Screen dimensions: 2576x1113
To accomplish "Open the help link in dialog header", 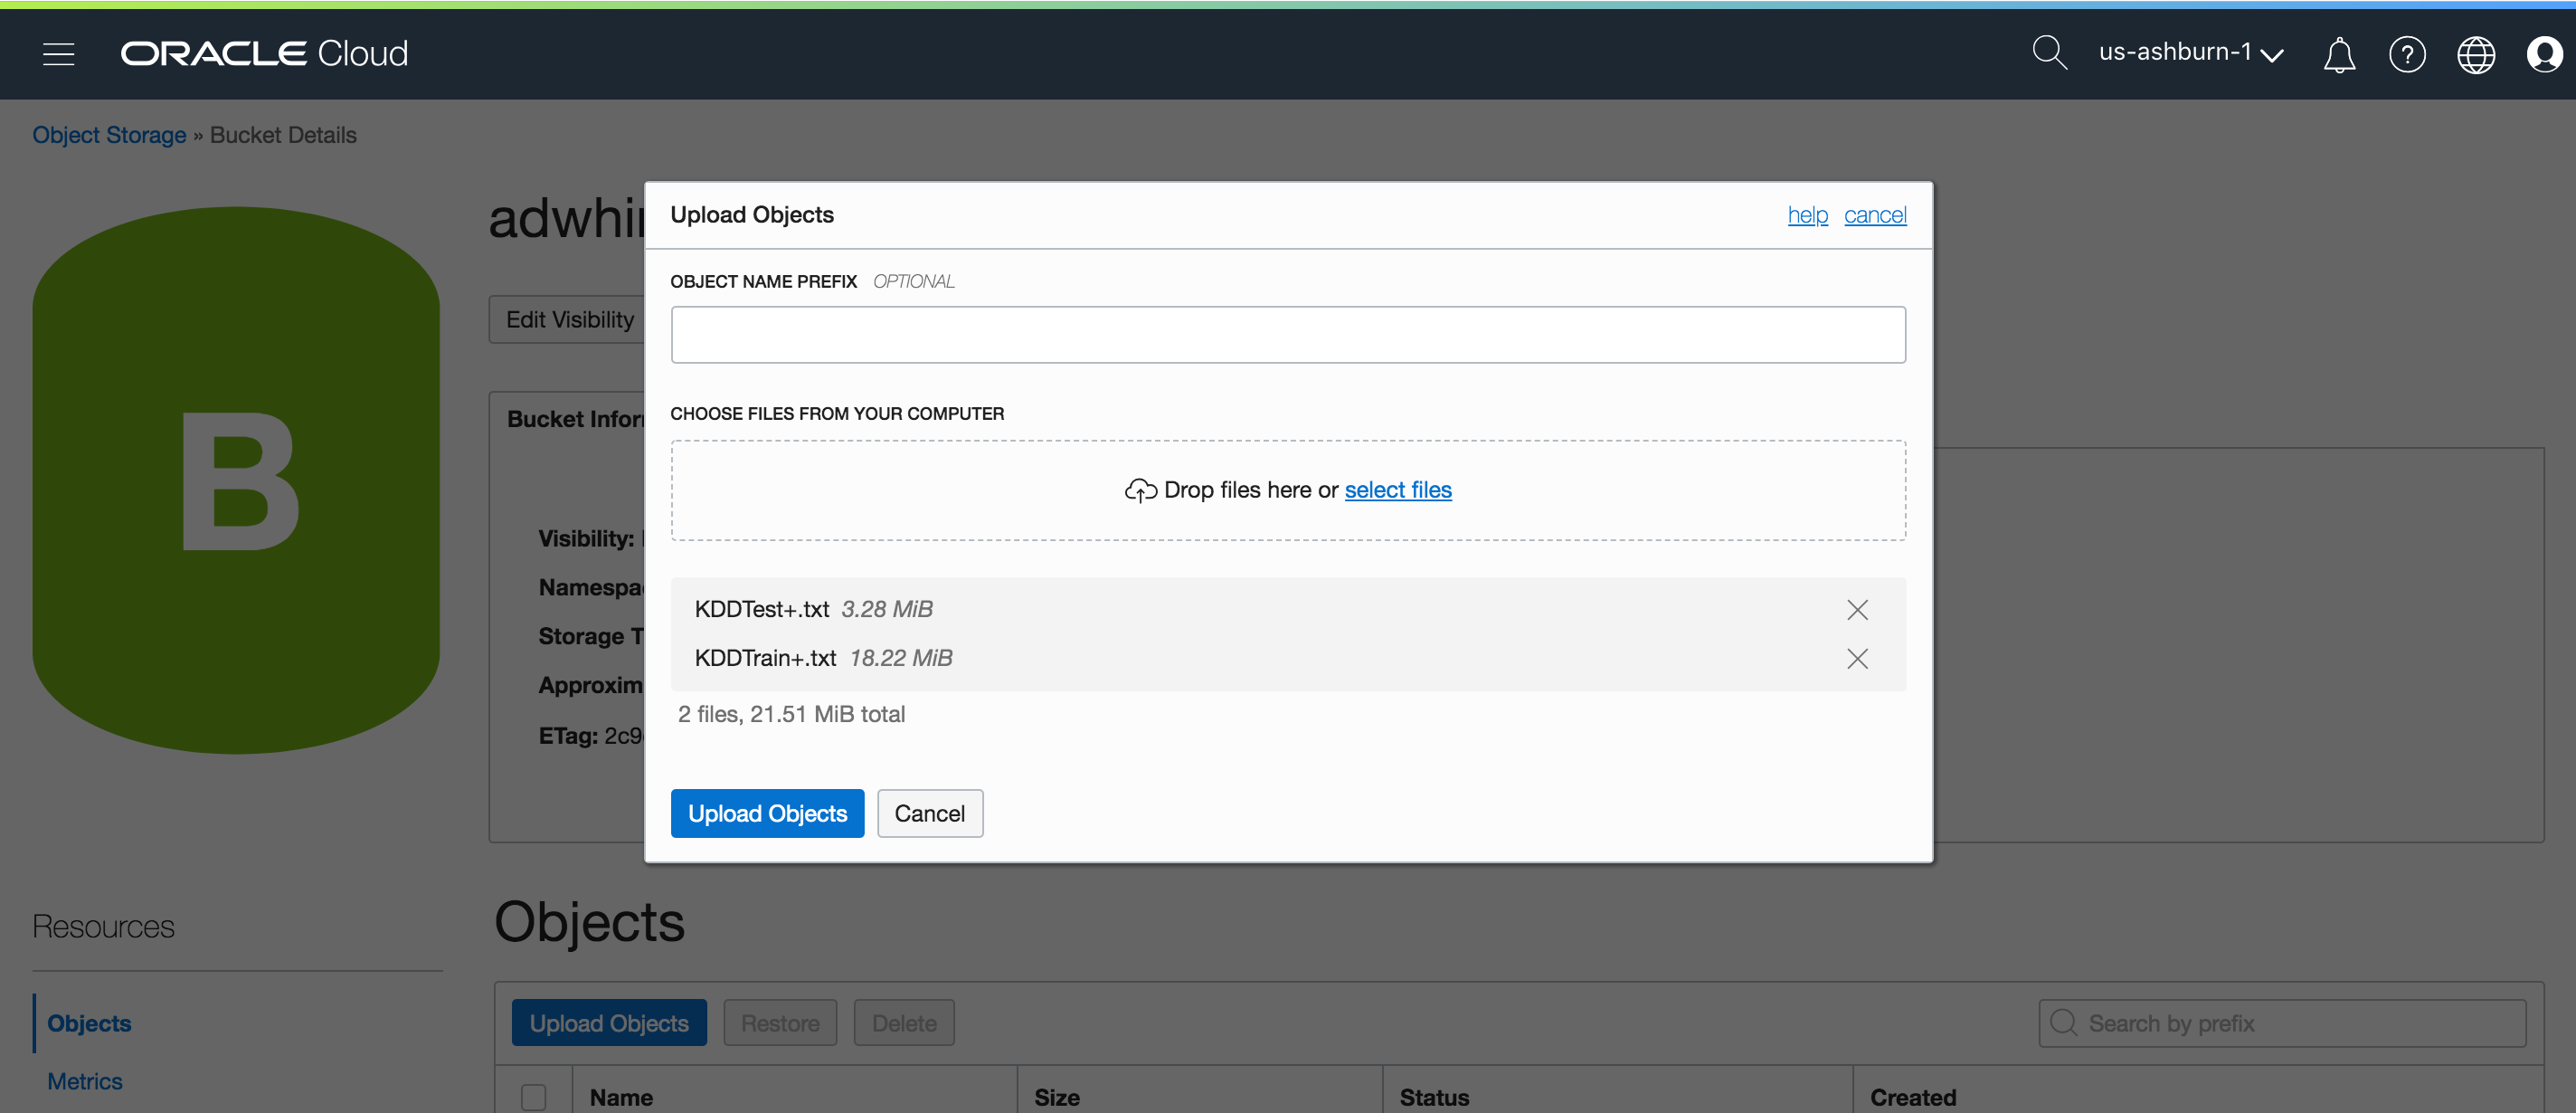I will pyautogui.click(x=1807, y=215).
